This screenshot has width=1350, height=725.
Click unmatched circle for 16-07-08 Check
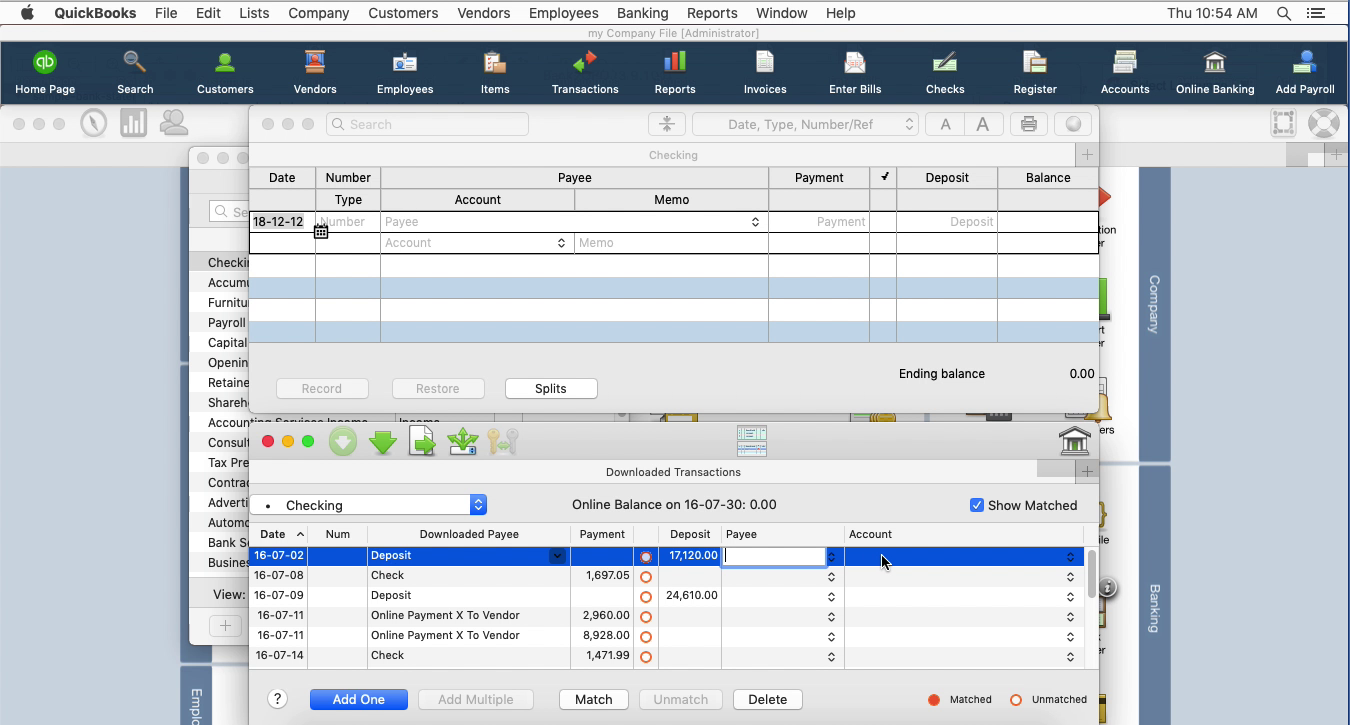[646, 577]
